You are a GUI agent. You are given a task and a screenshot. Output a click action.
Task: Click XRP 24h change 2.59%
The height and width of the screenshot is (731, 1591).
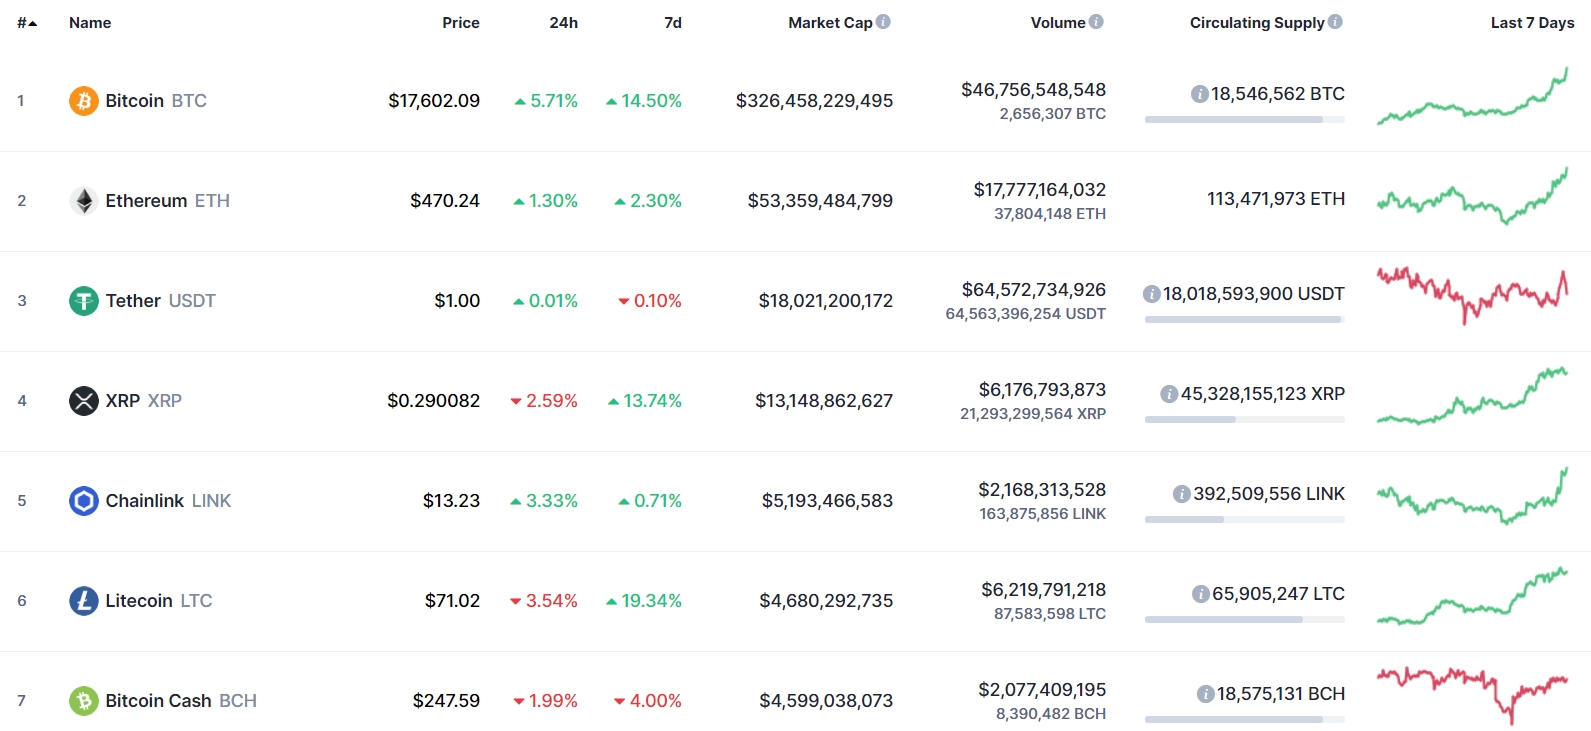544,401
